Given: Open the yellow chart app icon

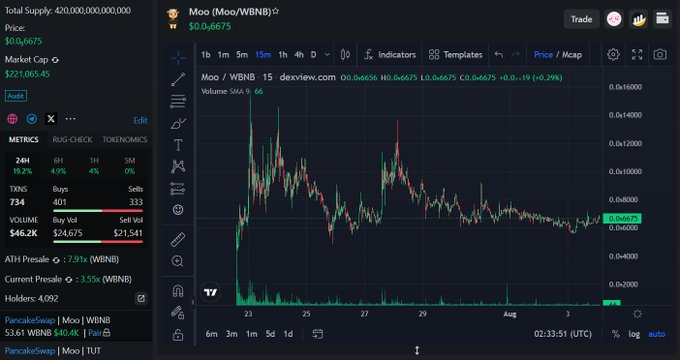Looking at the screenshot, I should (638, 19).
